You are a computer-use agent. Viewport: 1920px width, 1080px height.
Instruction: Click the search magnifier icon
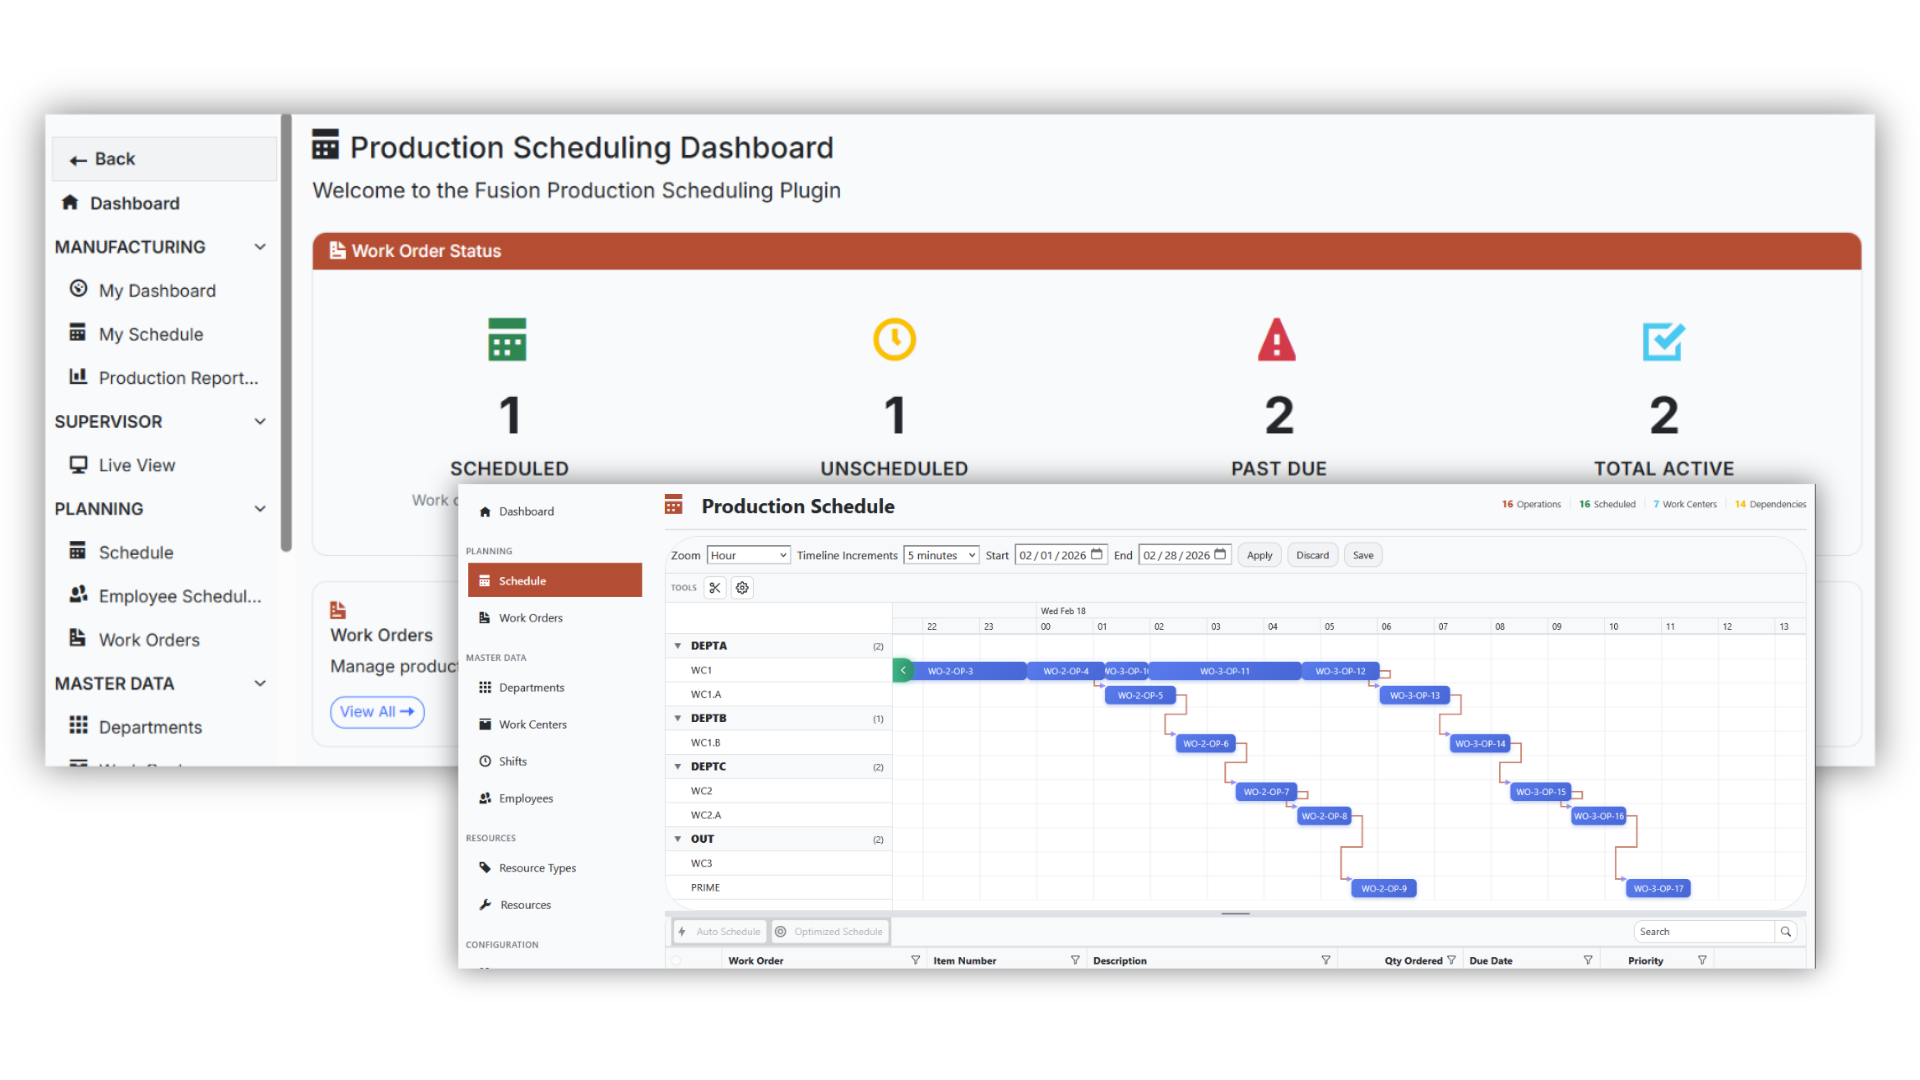[x=1786, y=932]
